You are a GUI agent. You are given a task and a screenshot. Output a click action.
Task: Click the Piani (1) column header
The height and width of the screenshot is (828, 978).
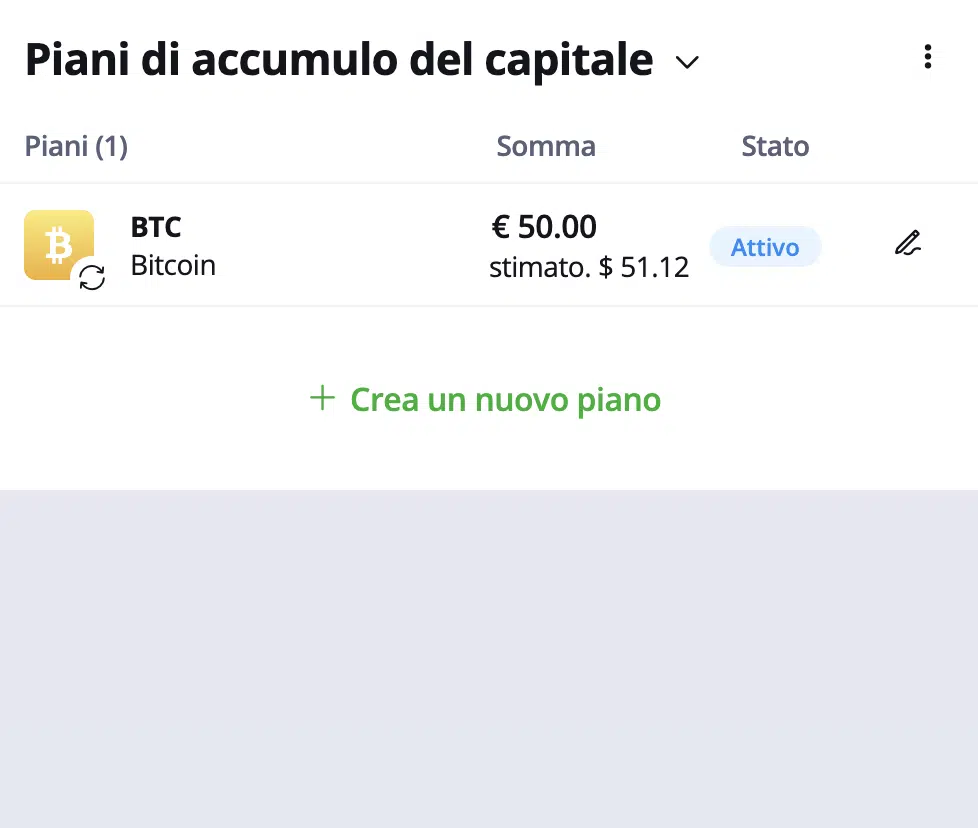(x=76, y=147)
